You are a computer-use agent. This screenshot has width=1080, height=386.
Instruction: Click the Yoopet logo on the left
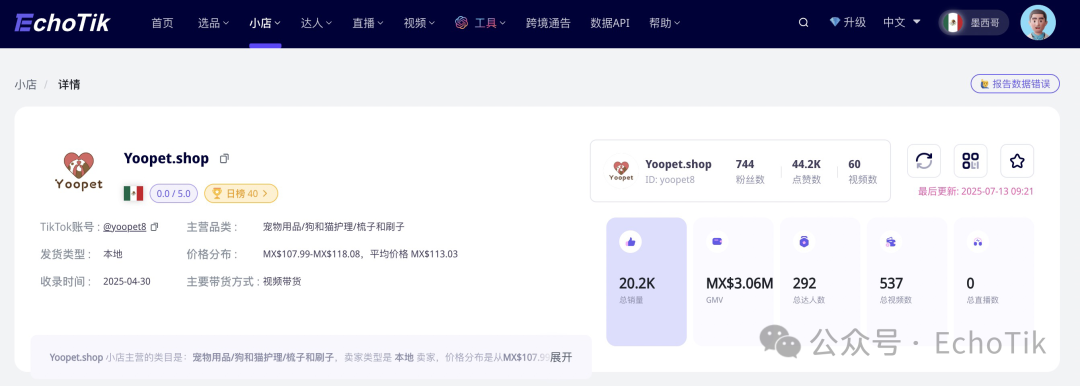point(78,171)
